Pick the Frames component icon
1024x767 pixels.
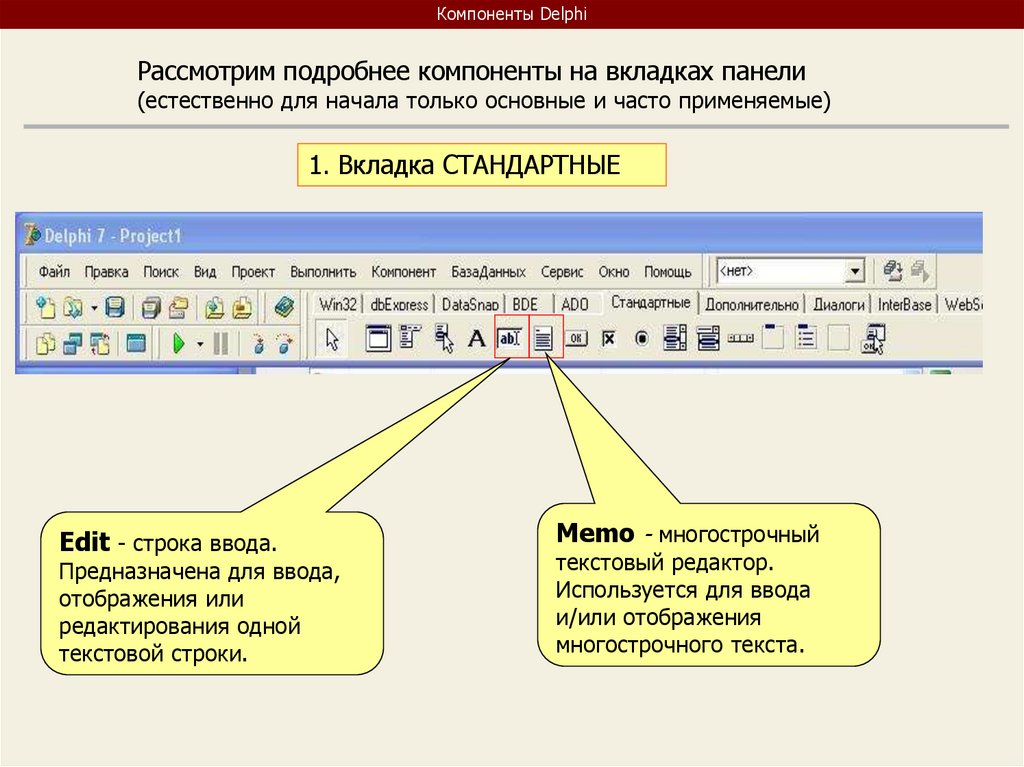coord(377,338)
